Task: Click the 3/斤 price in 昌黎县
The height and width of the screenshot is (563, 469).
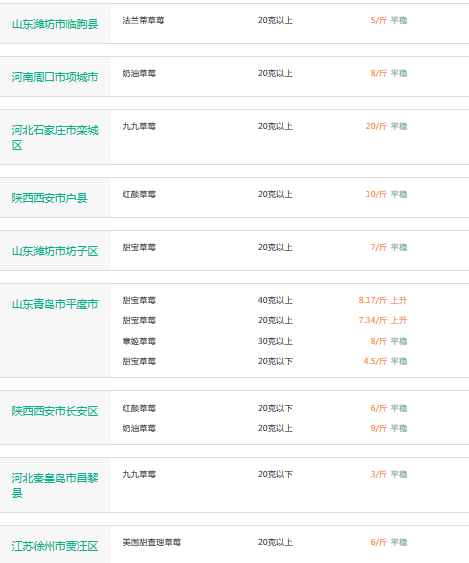Action: tap(379, 474)
